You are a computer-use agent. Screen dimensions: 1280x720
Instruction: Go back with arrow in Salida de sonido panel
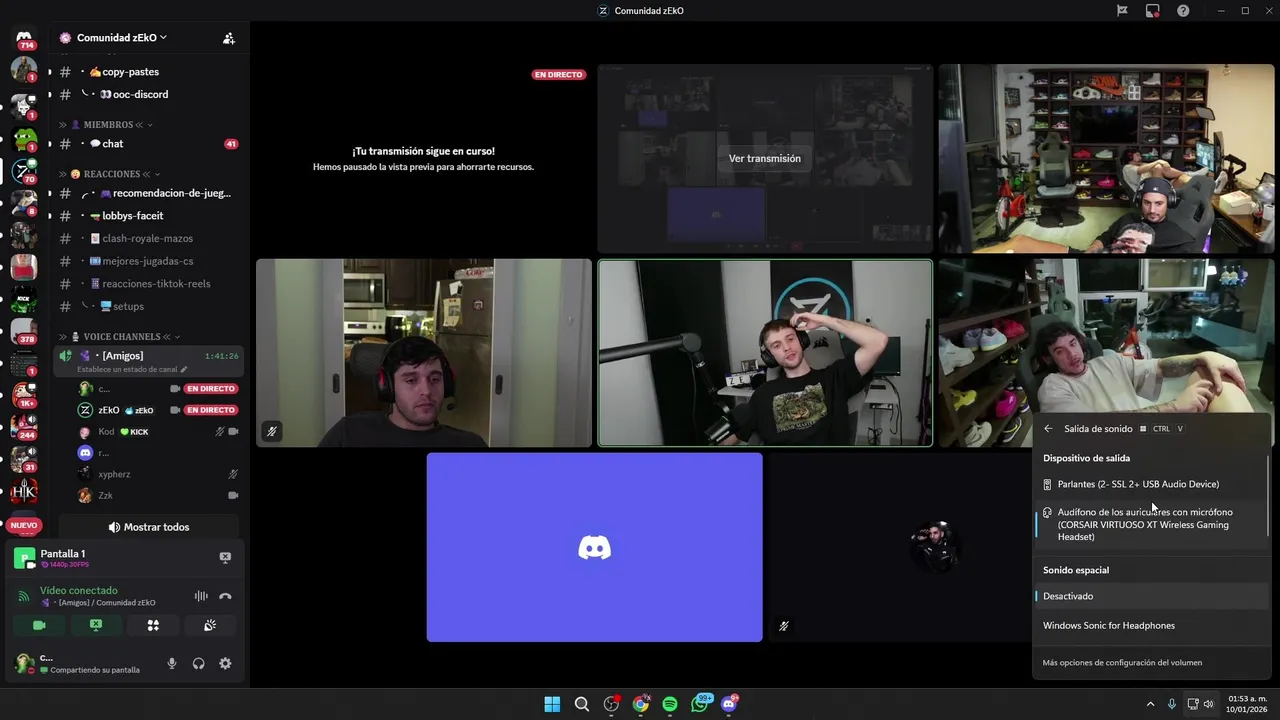(x=1048, y=429)
